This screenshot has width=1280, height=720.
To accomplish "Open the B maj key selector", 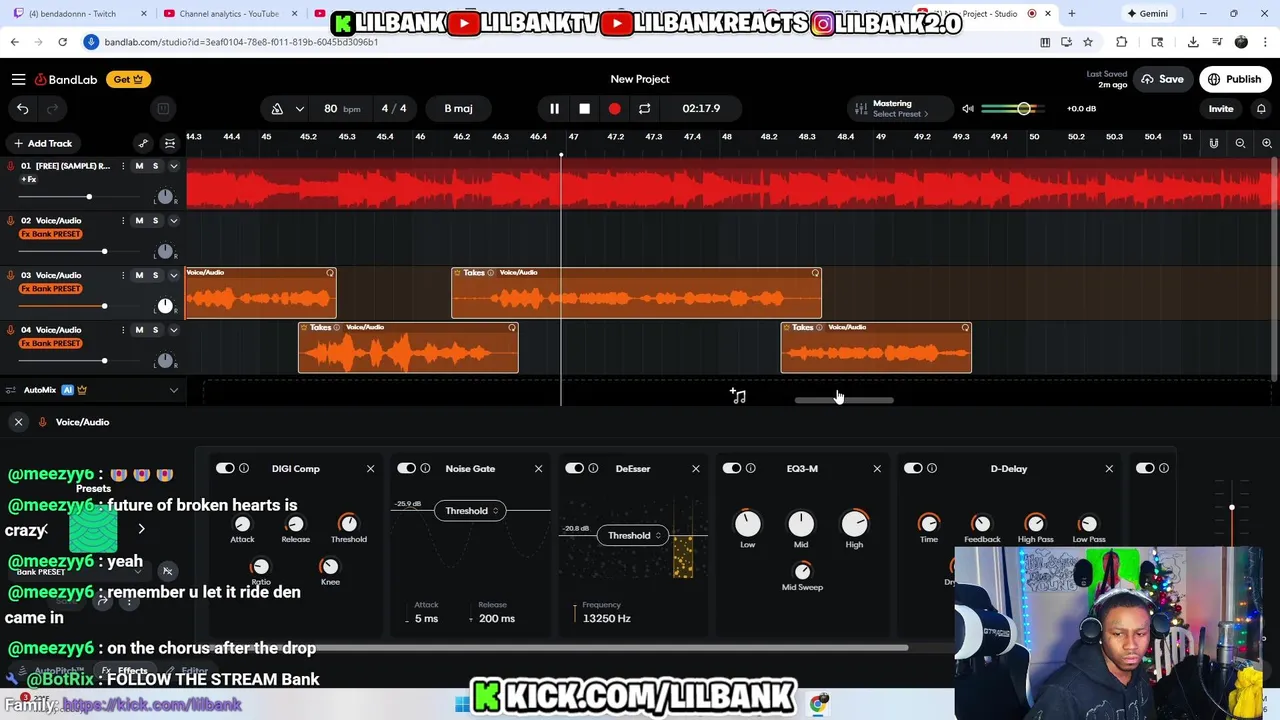I will tap(458, 108).
